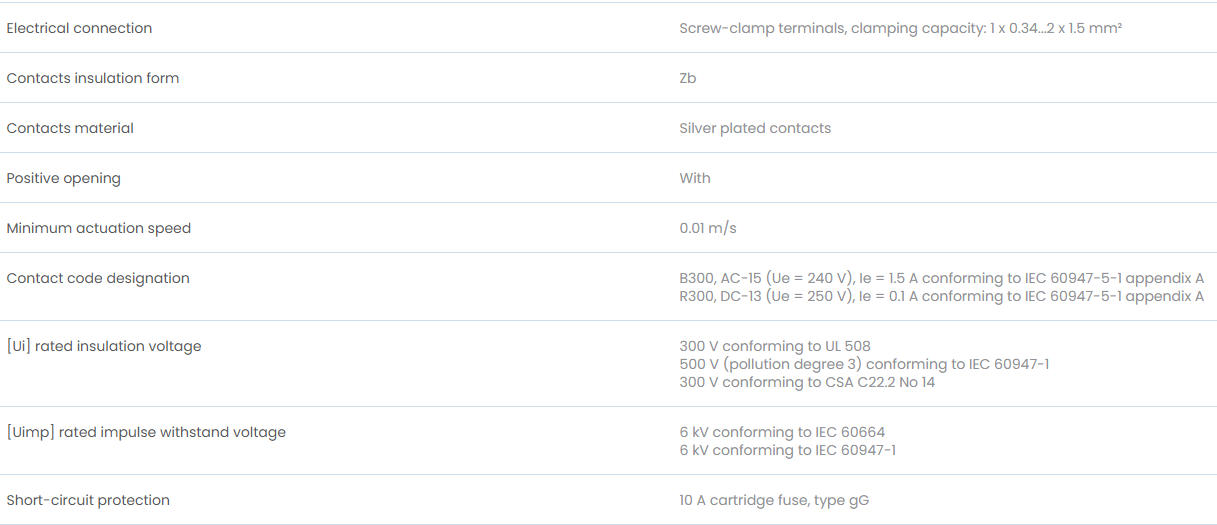The width and height of the screenshot is (1217, 525).
Task: Click the Contacts material row label
Action: pos(70,128)
